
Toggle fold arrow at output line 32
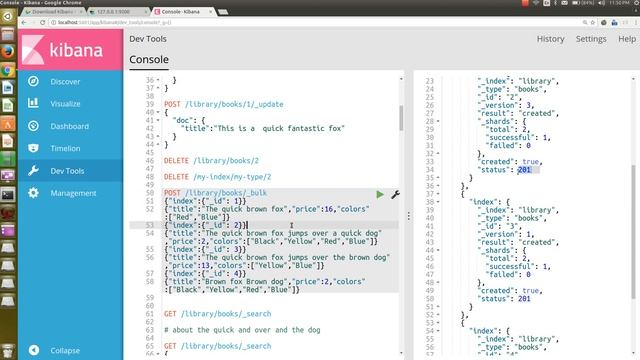point(438,153)
